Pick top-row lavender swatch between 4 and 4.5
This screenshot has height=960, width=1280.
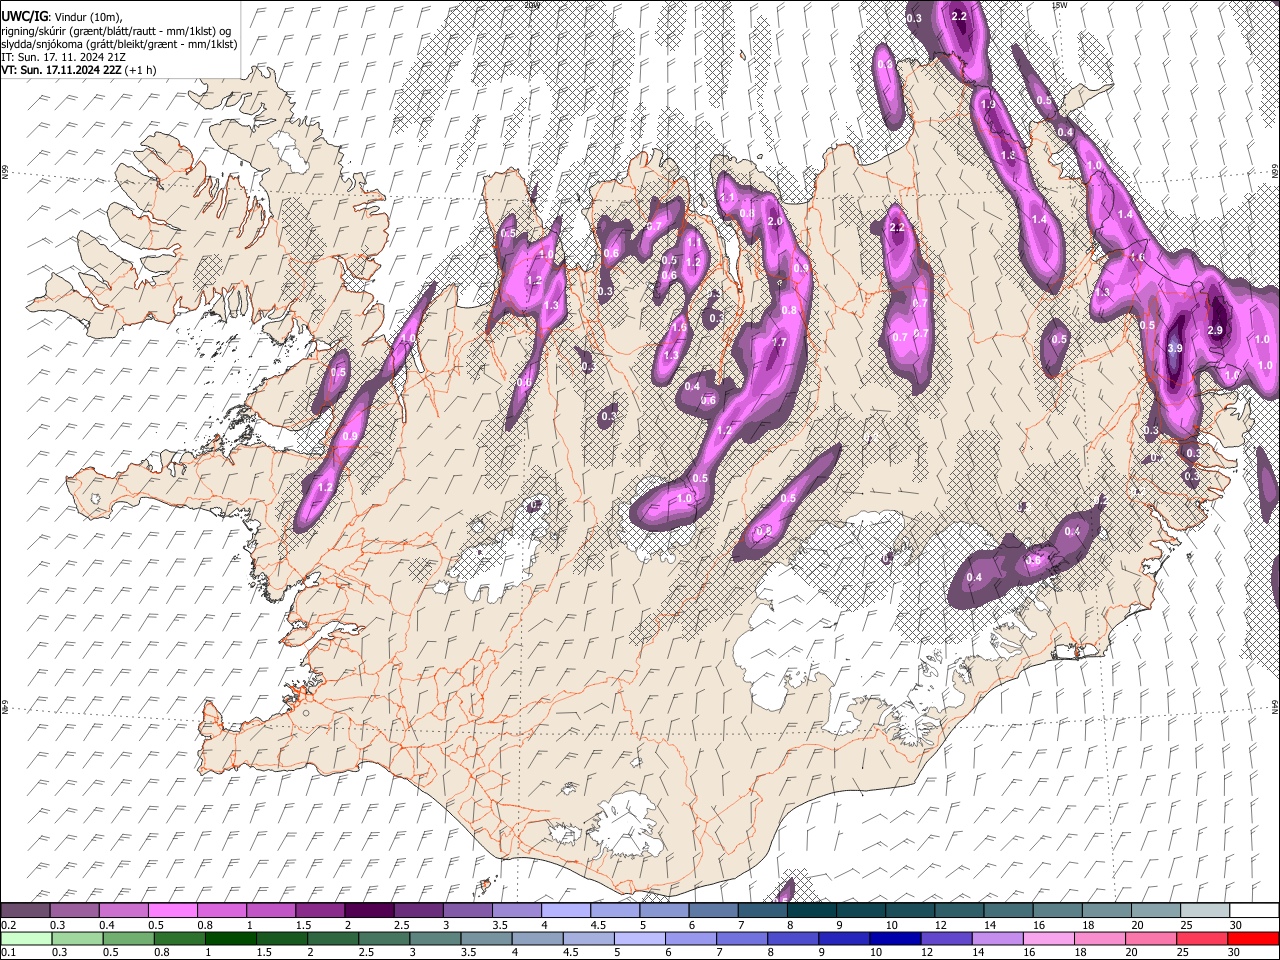click(565, 910)
